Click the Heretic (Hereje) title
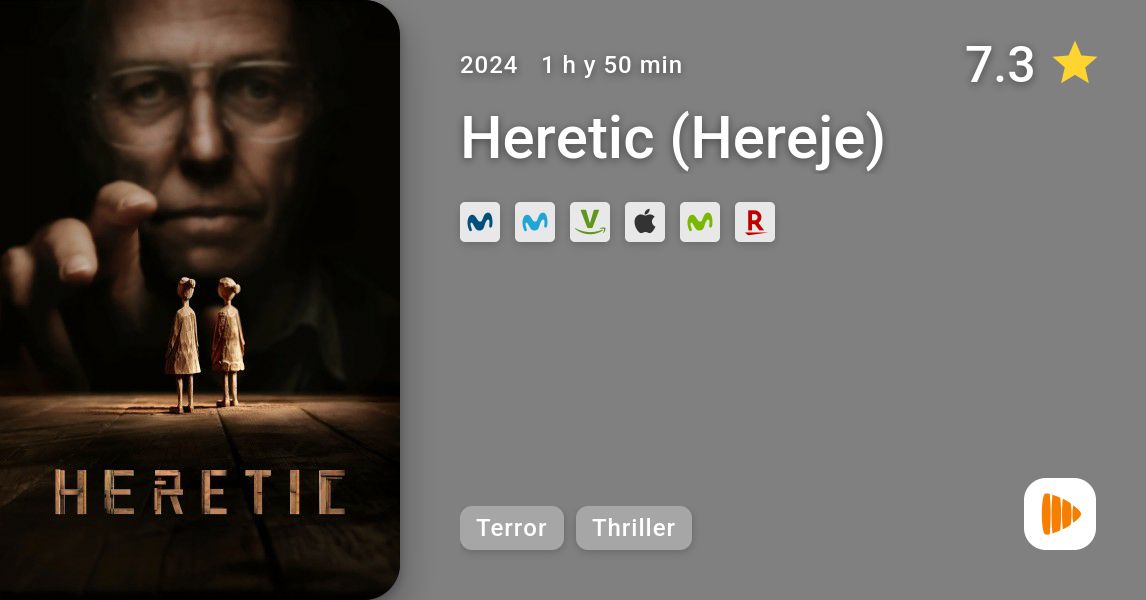 click(x=673, y=138)
